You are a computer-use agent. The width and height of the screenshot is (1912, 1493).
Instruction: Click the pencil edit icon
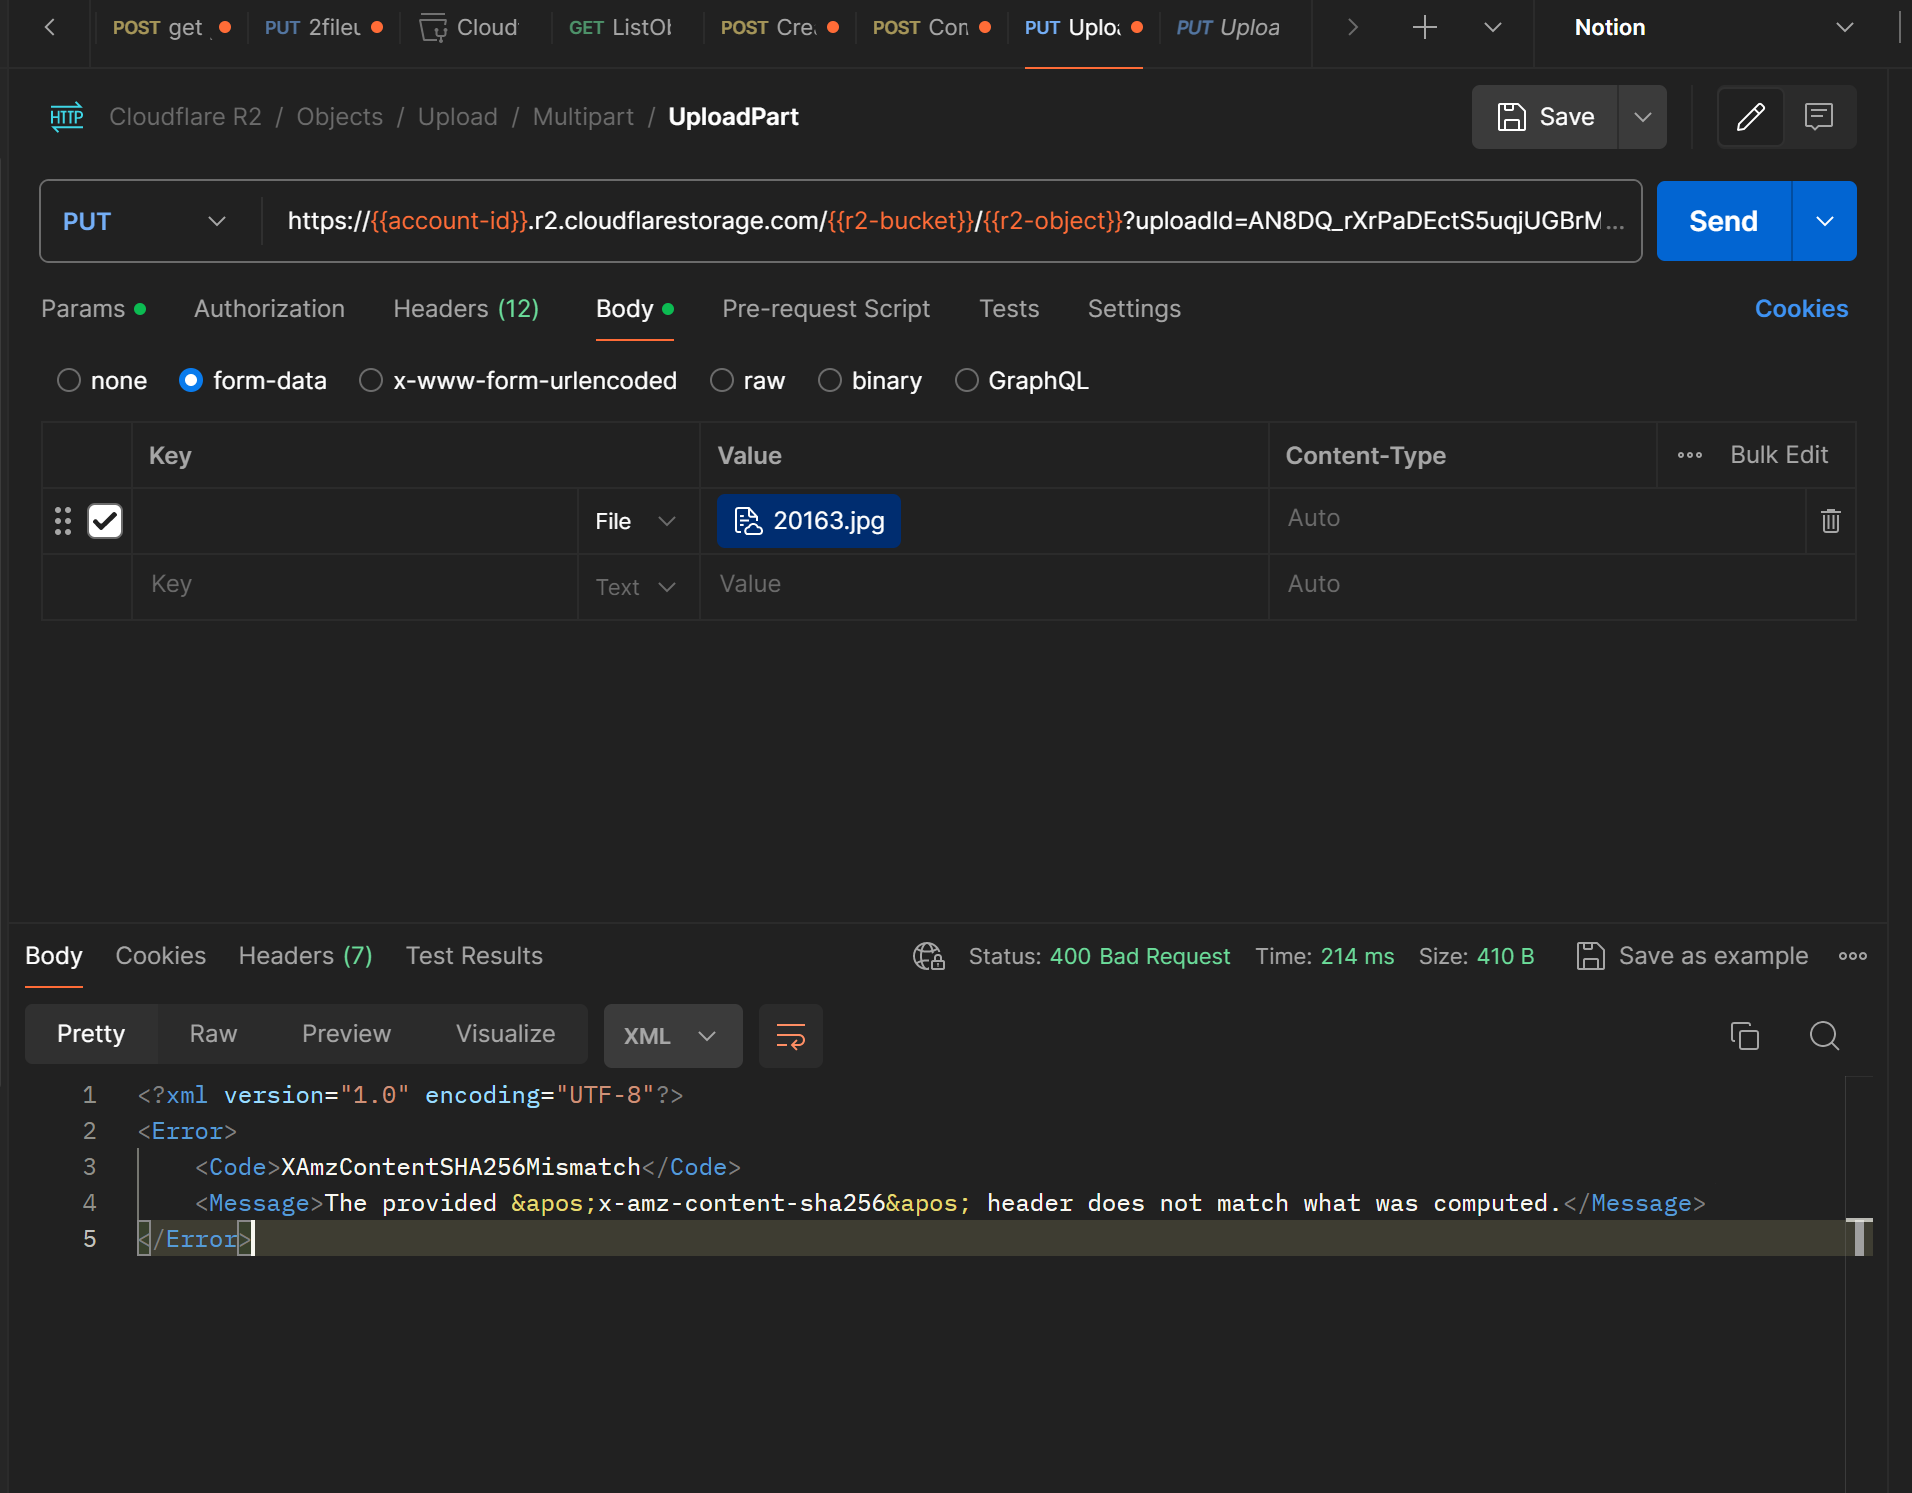coord(1750,117)
